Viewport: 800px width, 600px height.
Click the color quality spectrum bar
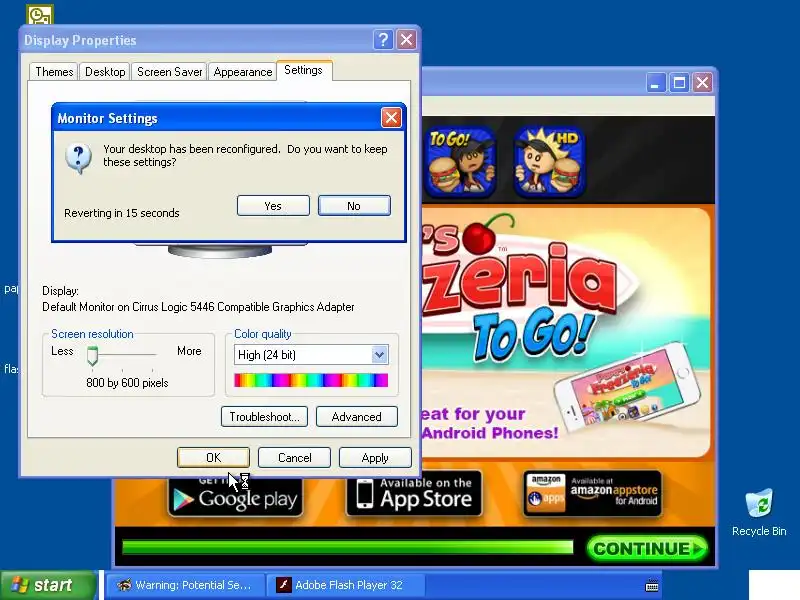pos(311,380)
